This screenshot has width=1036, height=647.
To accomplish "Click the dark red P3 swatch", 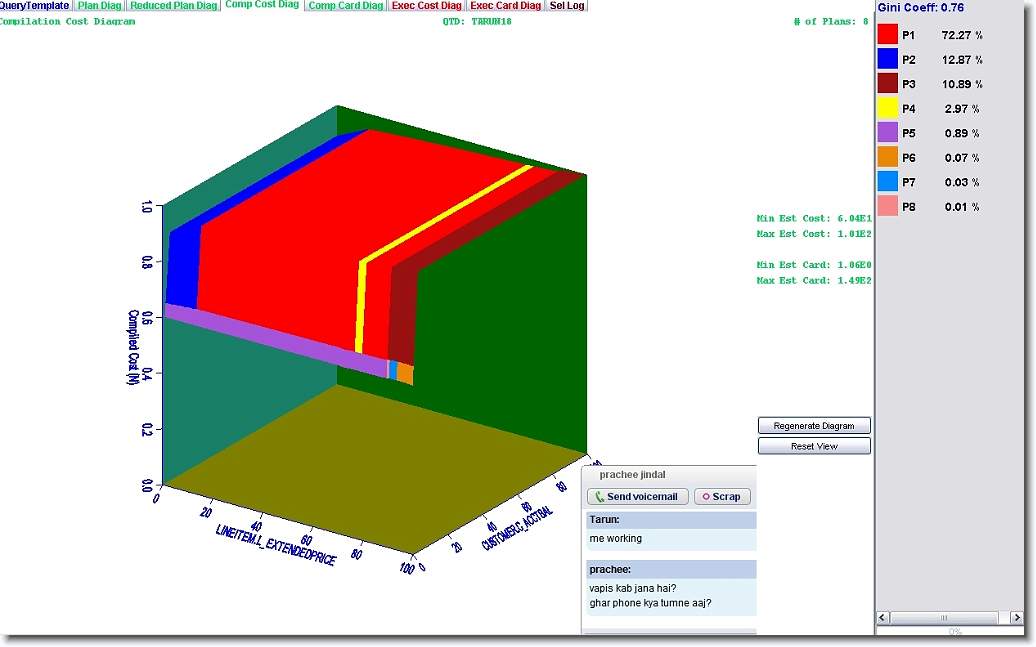I will [x=887, y=84].
